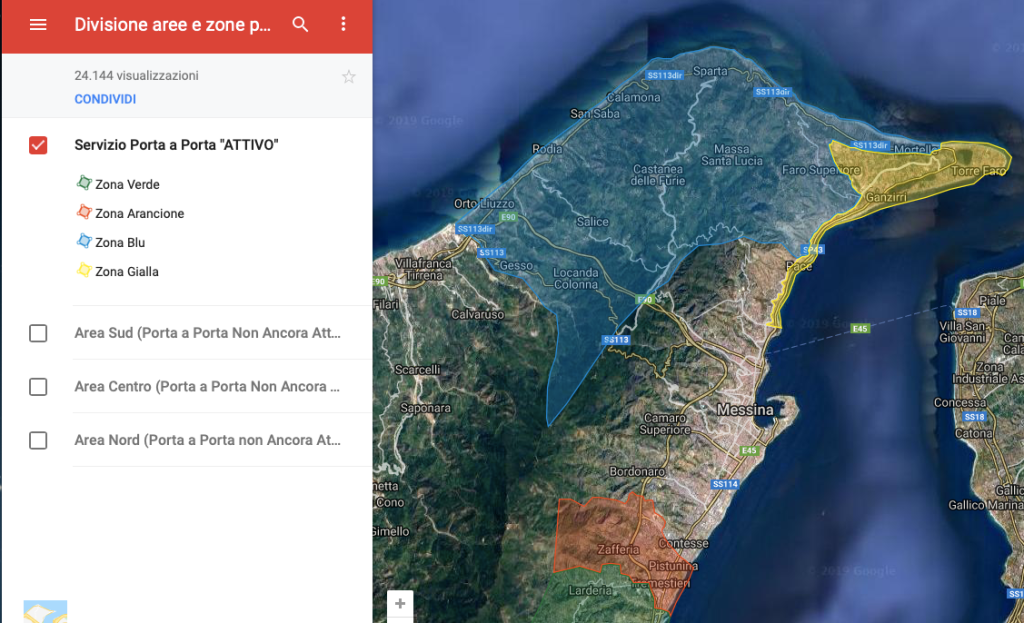Click the blue Zona Blu polygon icon
The image size is (1024, 623).
click(84, 241)
